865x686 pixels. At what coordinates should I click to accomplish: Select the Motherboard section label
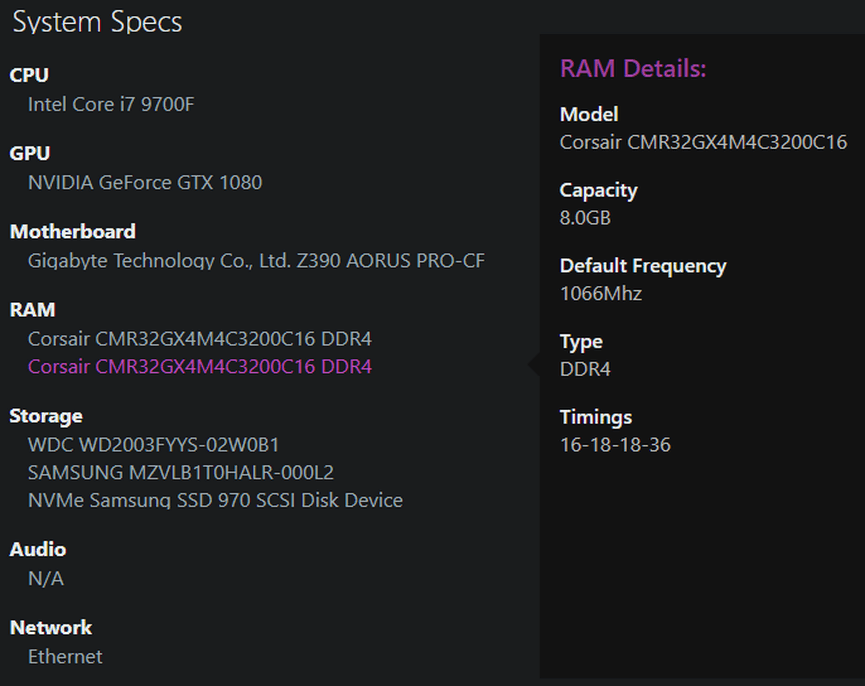tap(73, 232)
